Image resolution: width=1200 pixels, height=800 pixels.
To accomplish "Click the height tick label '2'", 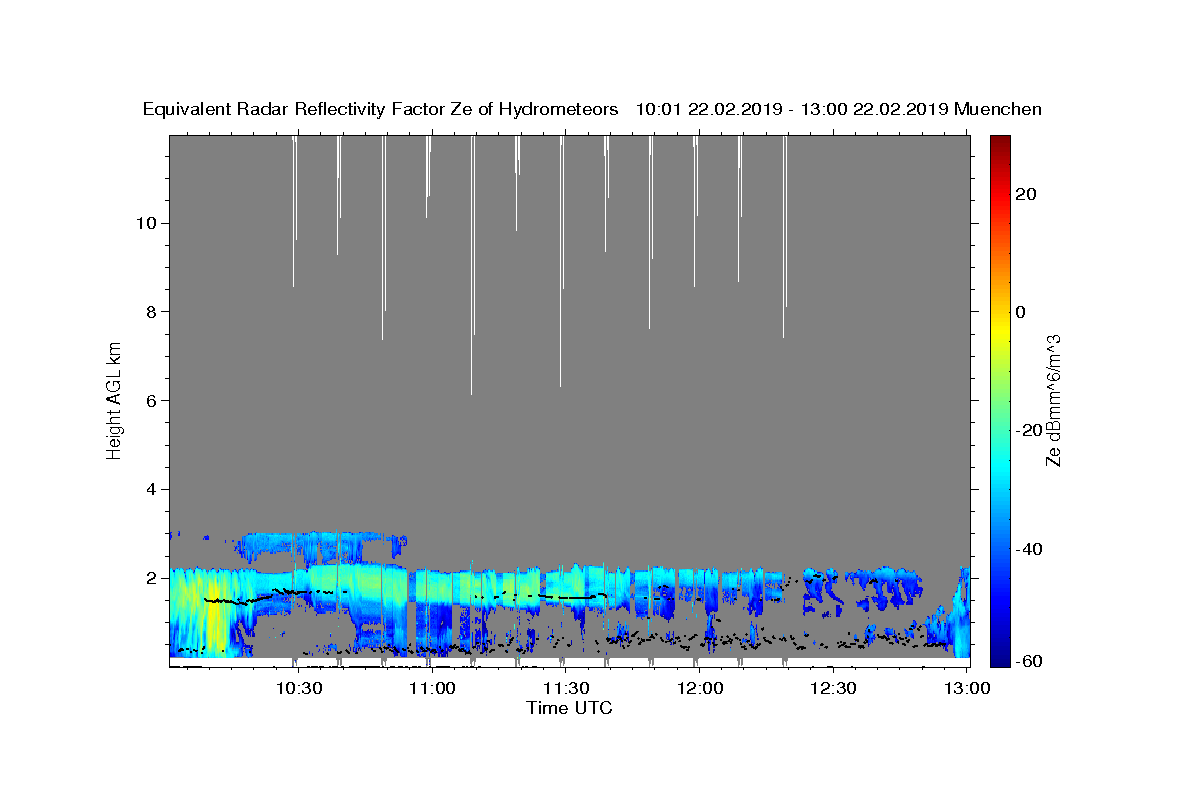I will pyautogui.click(x=152, y=578).
